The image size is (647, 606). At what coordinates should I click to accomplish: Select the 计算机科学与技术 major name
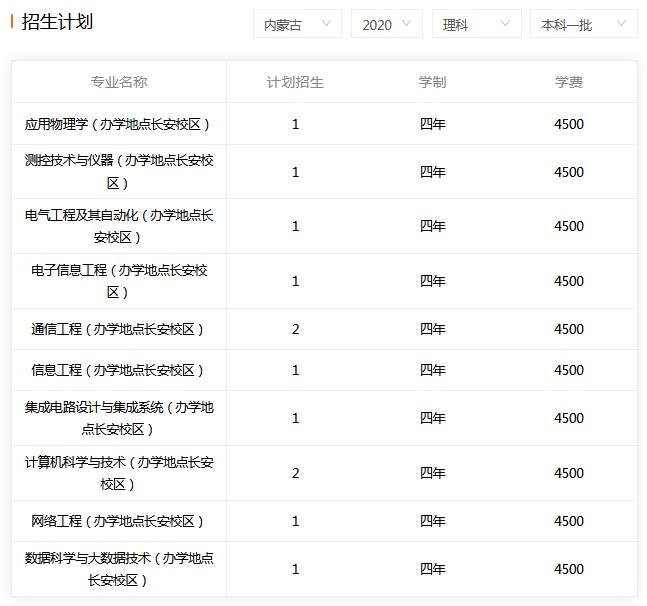pyautogui.click(x=119, y=473)
